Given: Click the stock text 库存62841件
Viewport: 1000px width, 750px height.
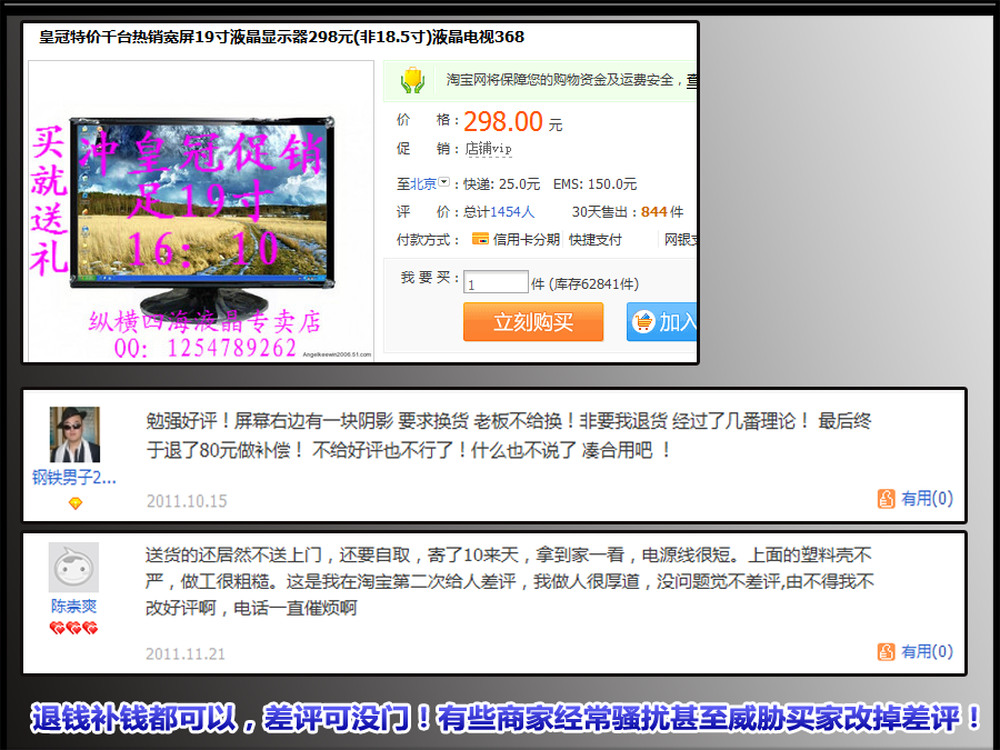Looking at the screenshot, I should pos(594,284).
